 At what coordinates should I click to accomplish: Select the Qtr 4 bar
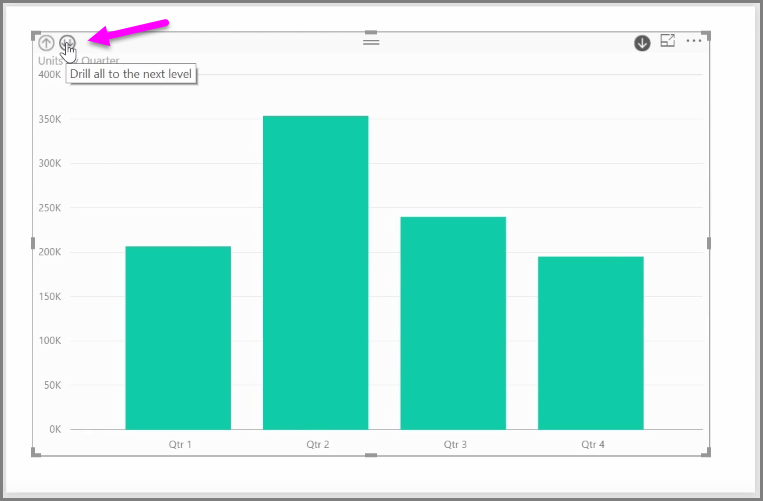(591, 343)
